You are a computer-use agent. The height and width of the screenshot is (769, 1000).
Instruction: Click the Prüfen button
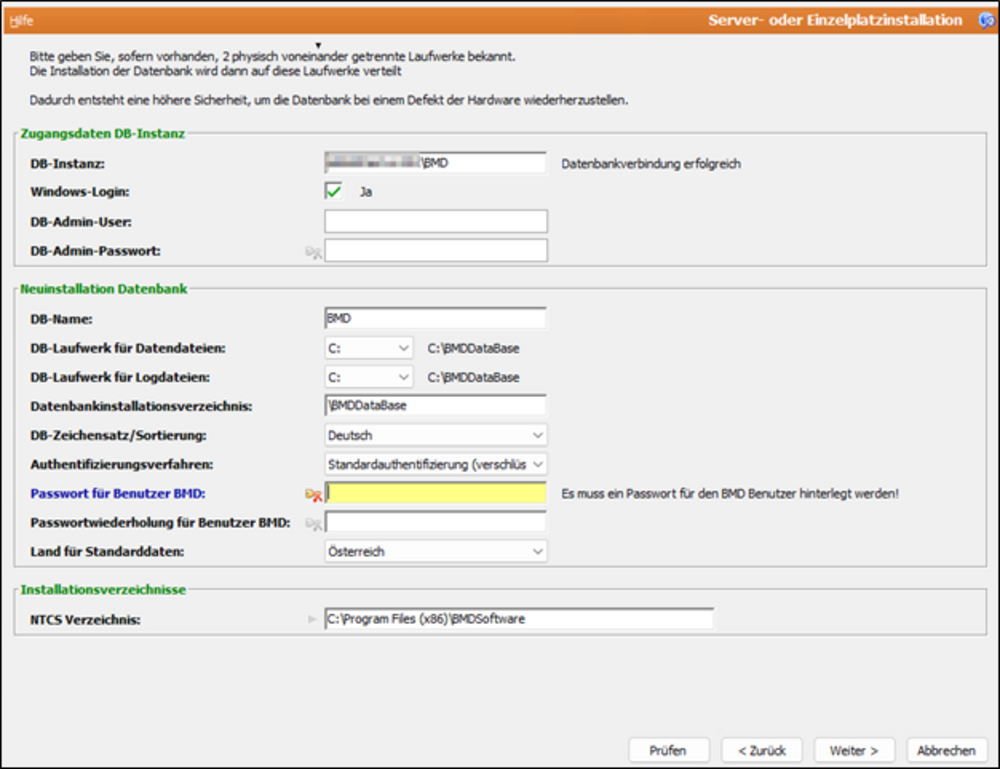tap(668, 751)
